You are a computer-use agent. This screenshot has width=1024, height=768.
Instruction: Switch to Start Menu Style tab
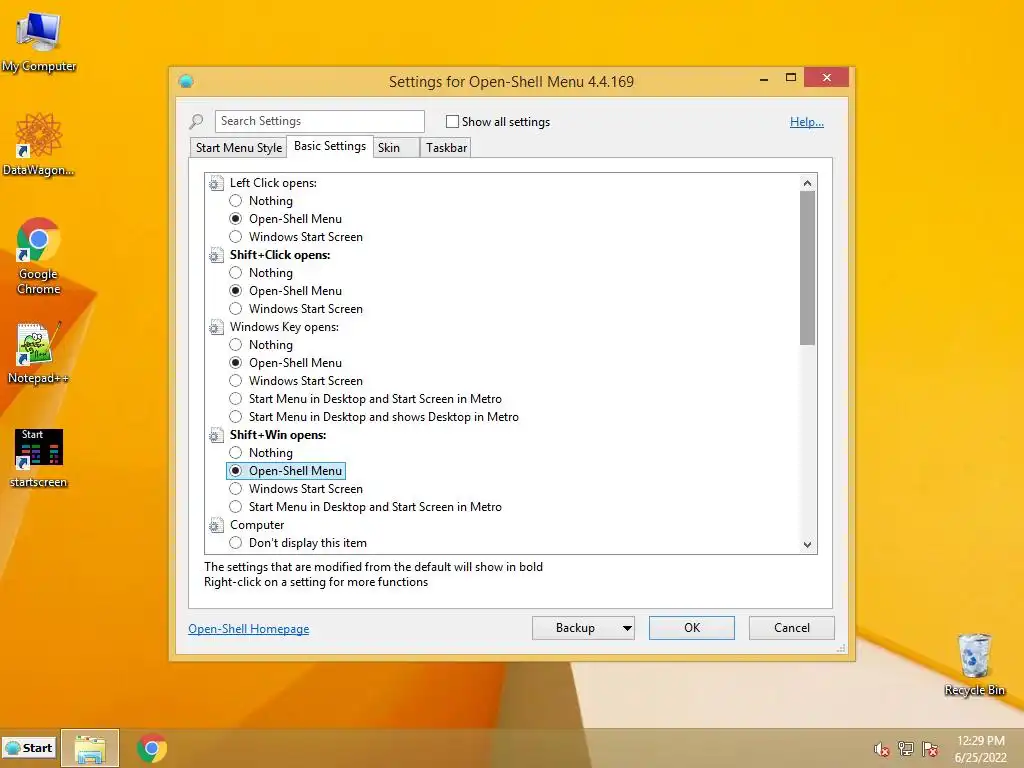tap(239, 148)
